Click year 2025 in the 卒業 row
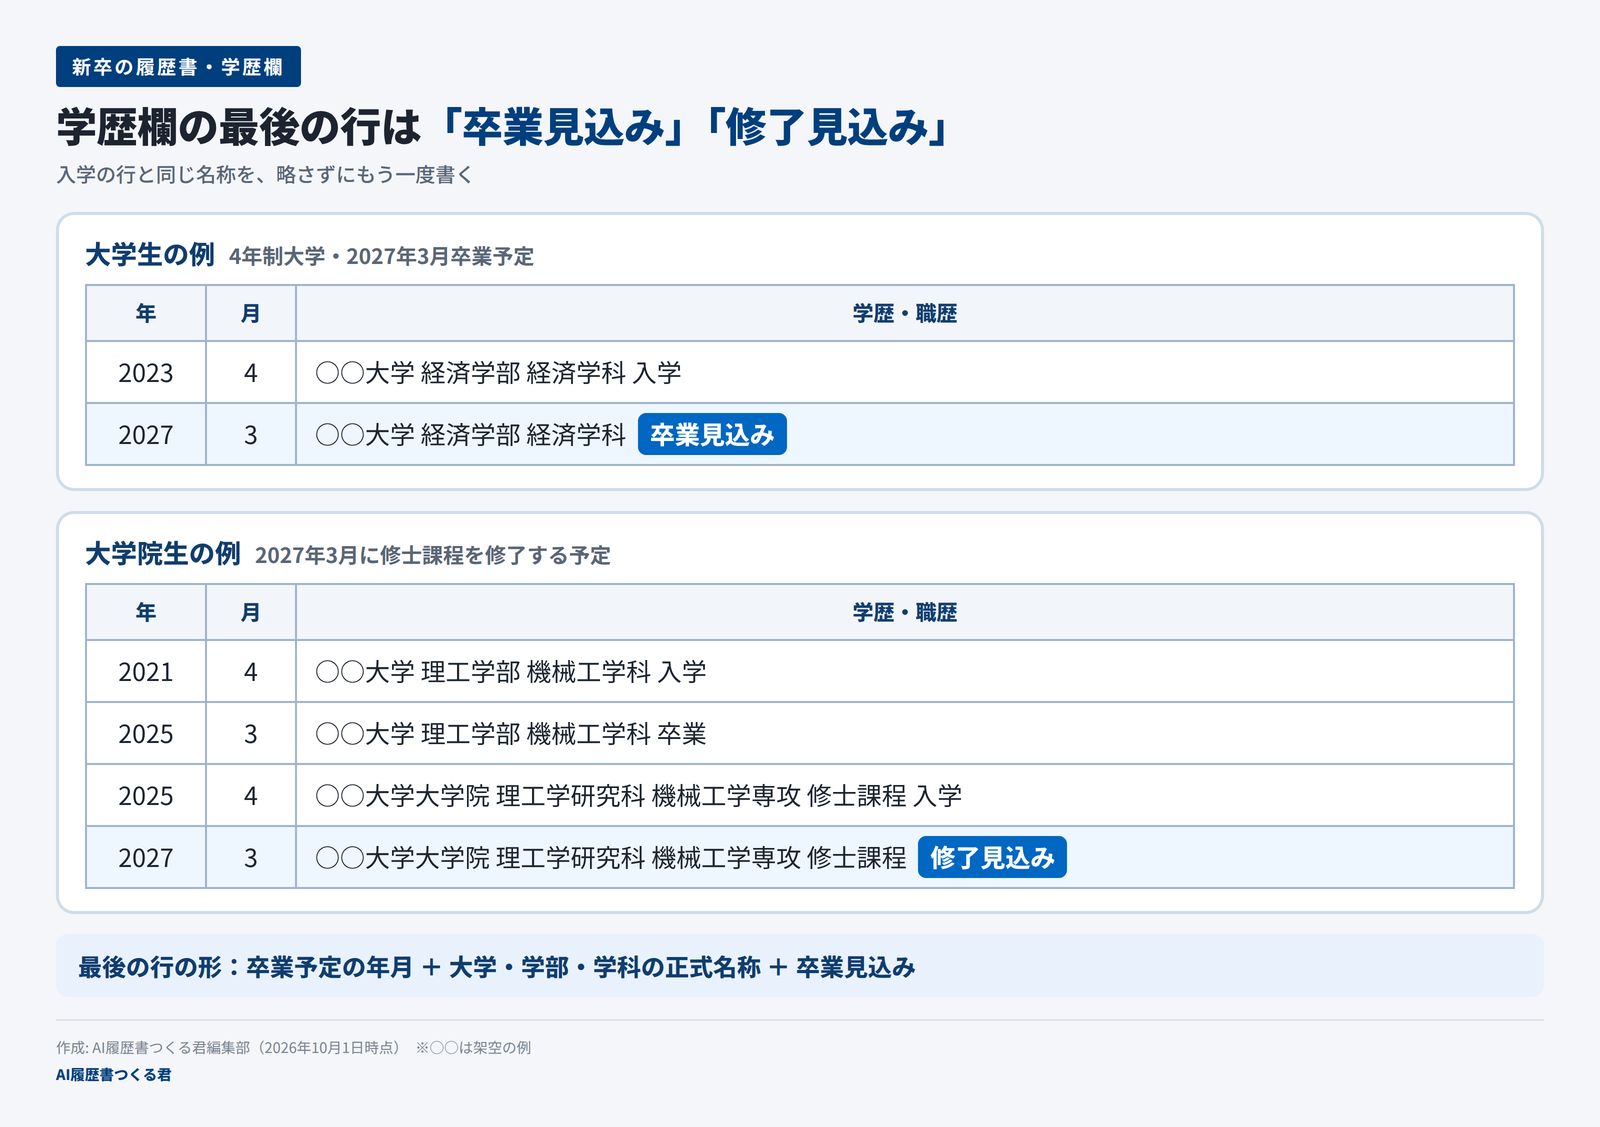 (x=146, y=734)
